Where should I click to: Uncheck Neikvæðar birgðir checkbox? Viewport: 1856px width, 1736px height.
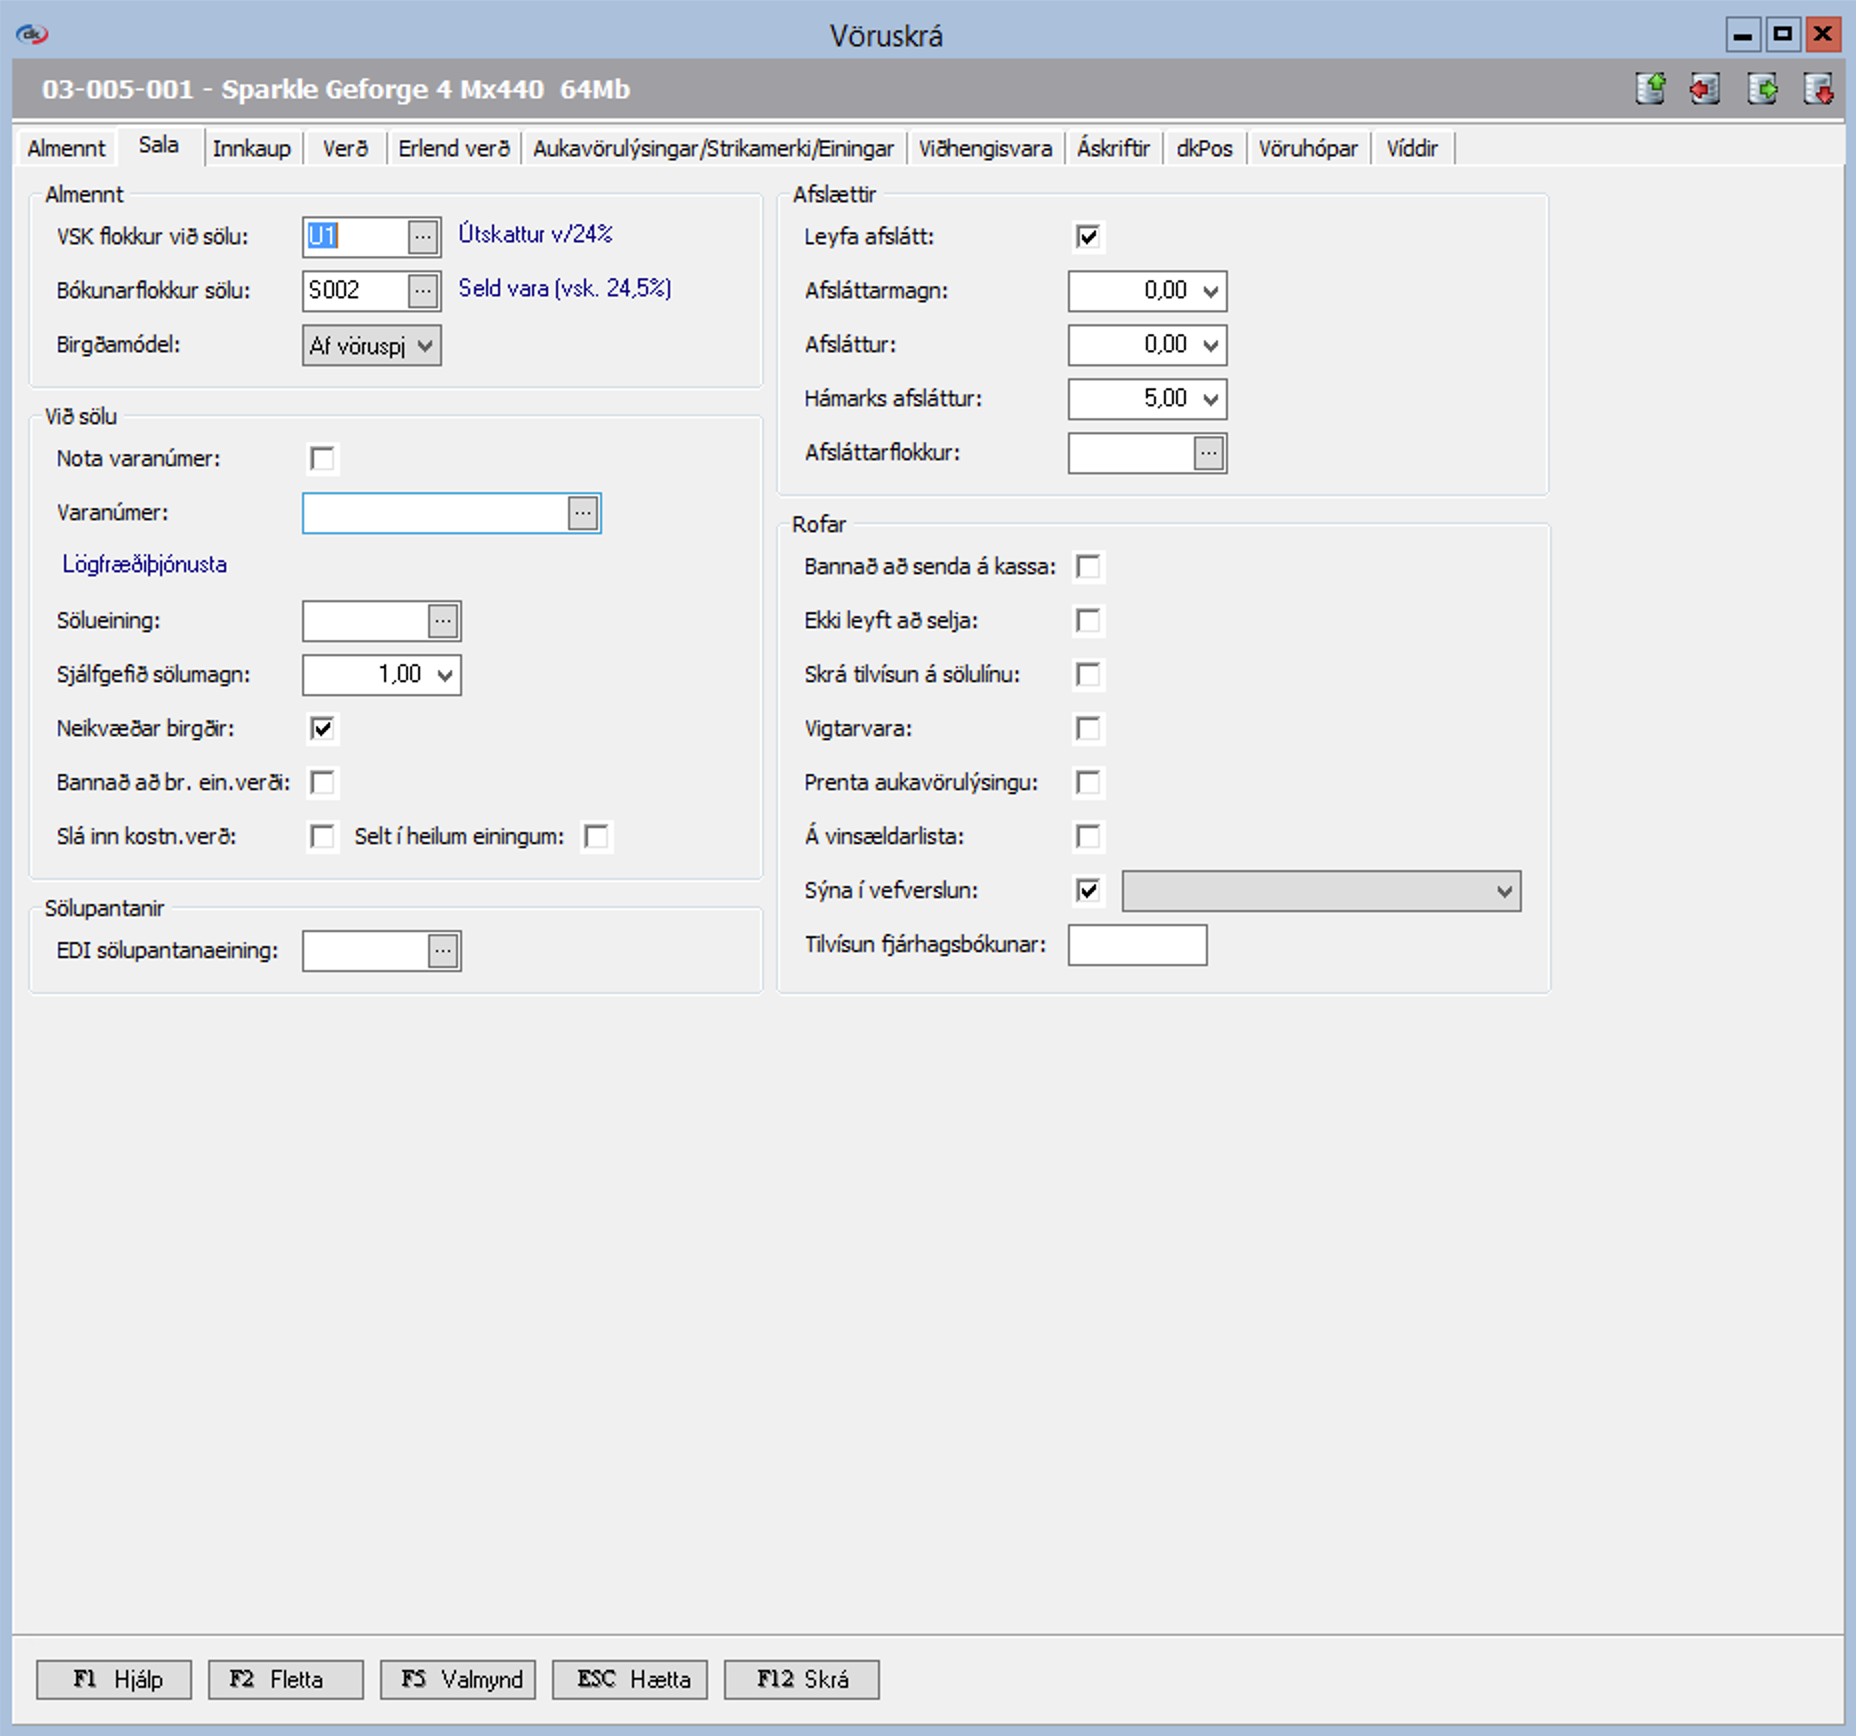pos(322,729)
